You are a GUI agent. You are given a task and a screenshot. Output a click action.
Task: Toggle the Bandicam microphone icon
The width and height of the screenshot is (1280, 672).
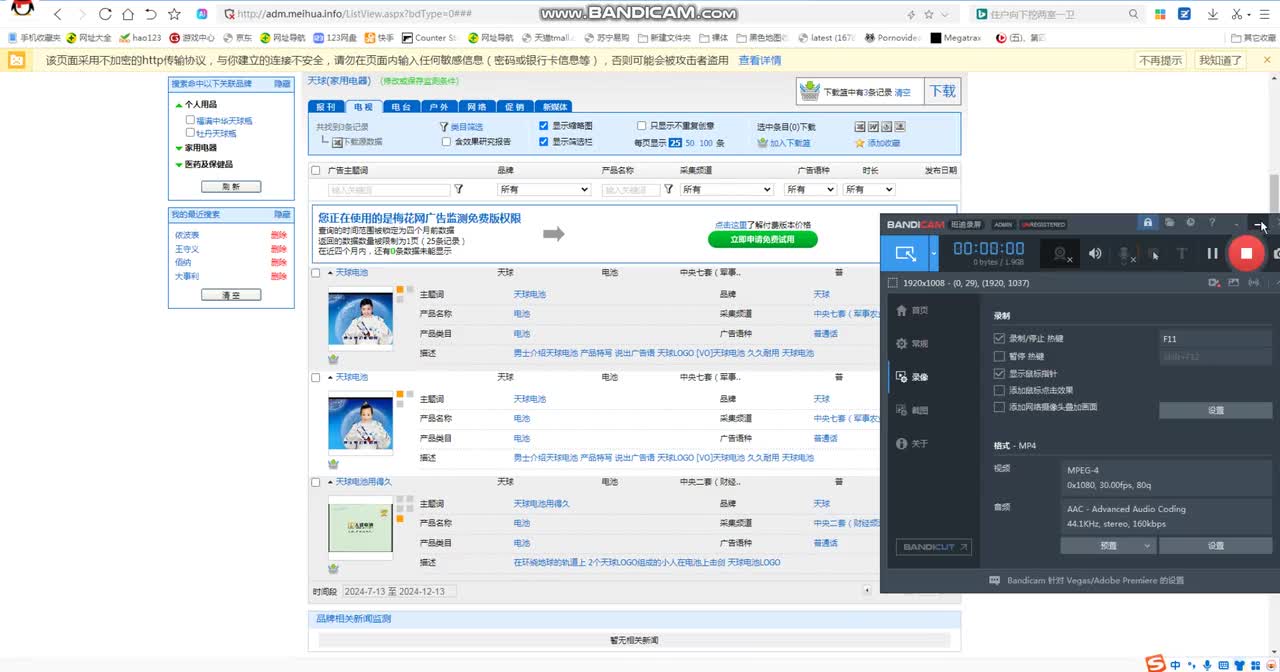1126,254
